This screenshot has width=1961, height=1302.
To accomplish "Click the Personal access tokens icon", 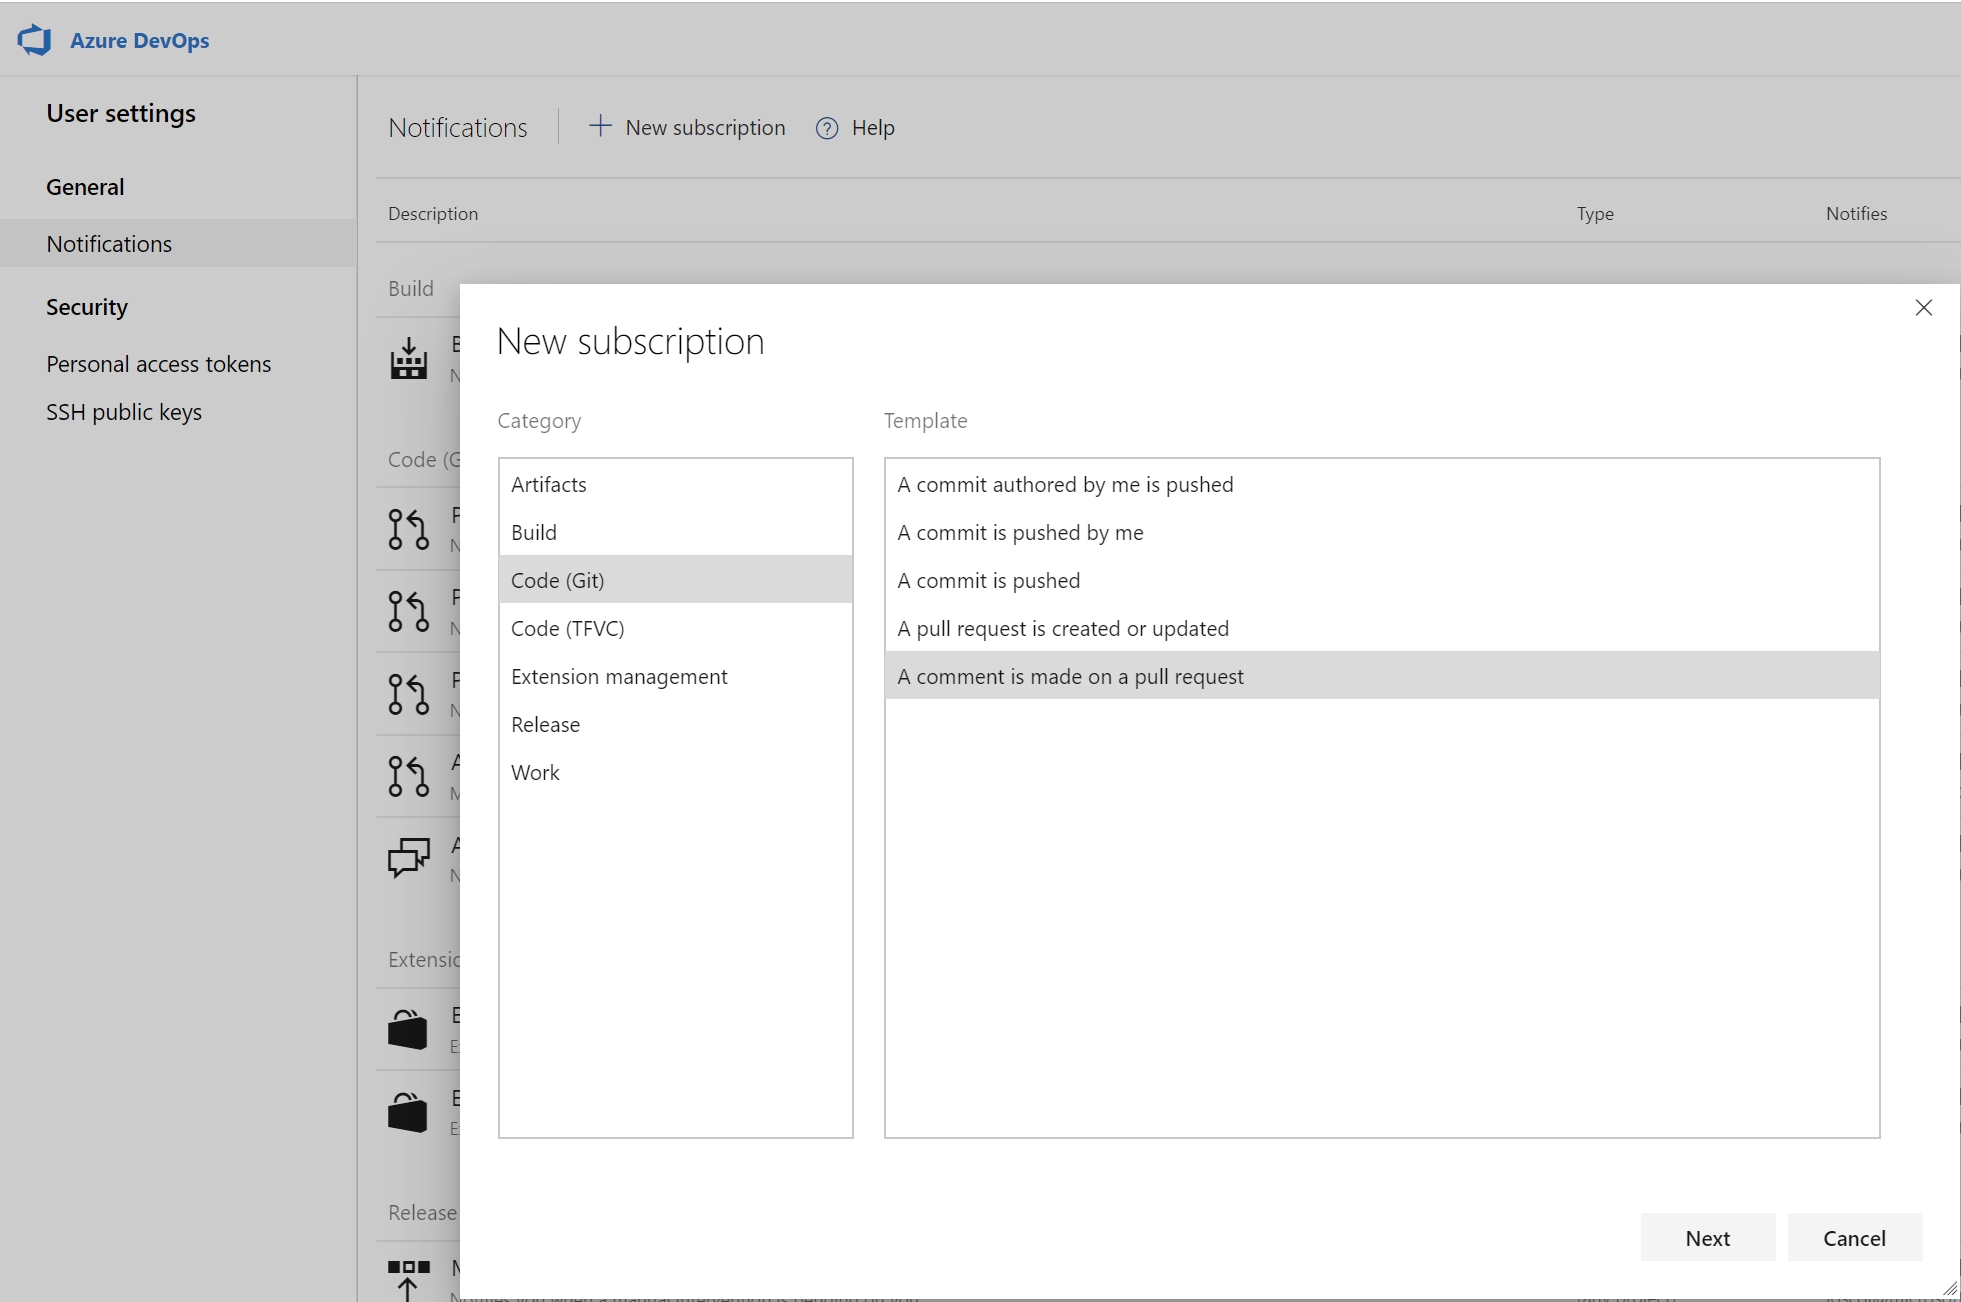I will point(157,363).
